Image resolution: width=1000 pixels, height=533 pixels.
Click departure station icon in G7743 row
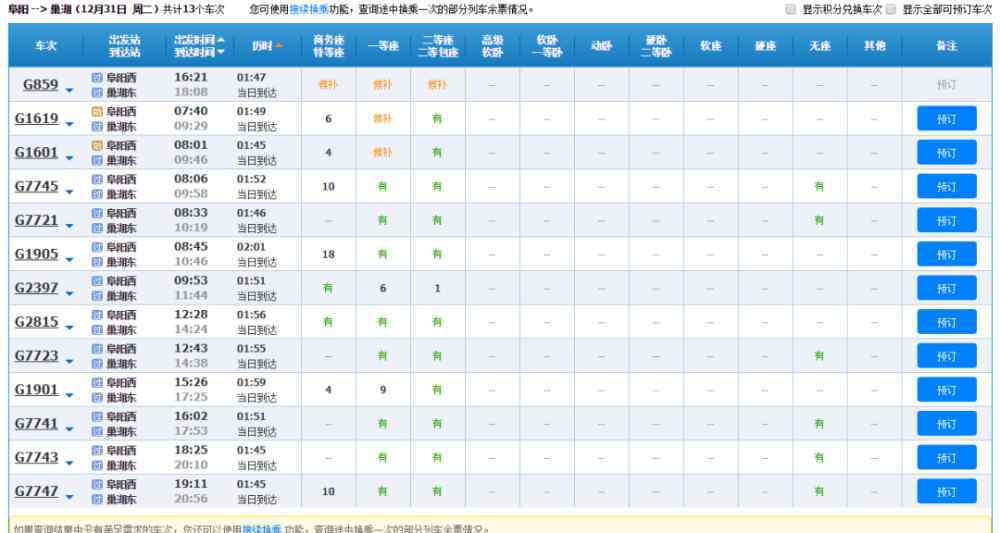tap(97, 450)
